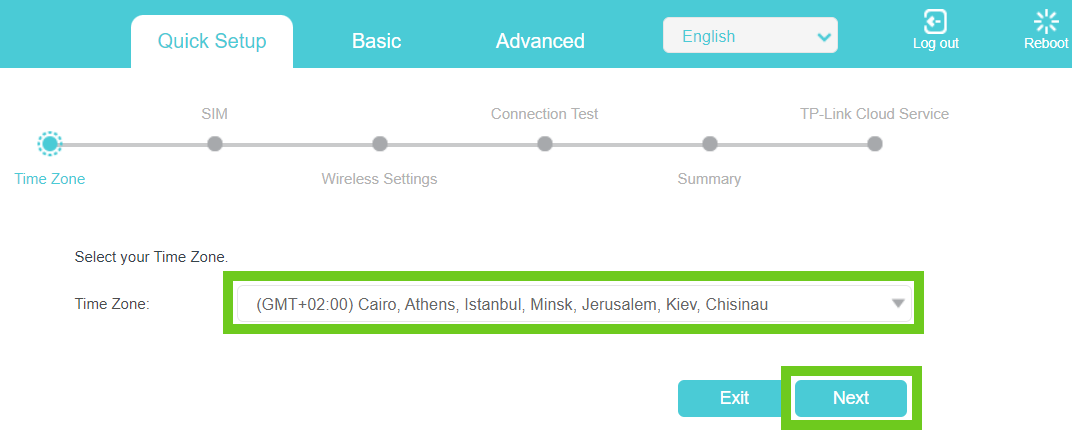Open the Quick Setup tab

point(212,41)
